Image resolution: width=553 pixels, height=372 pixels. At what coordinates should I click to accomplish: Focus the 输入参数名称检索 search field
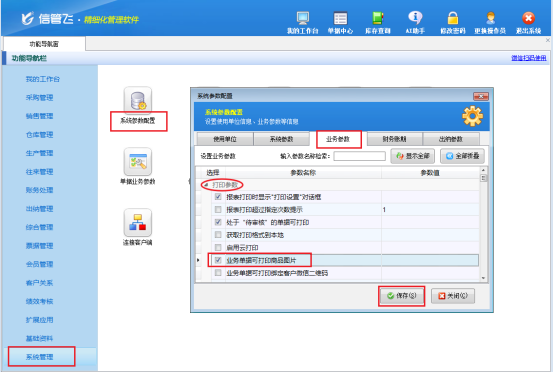359,156
